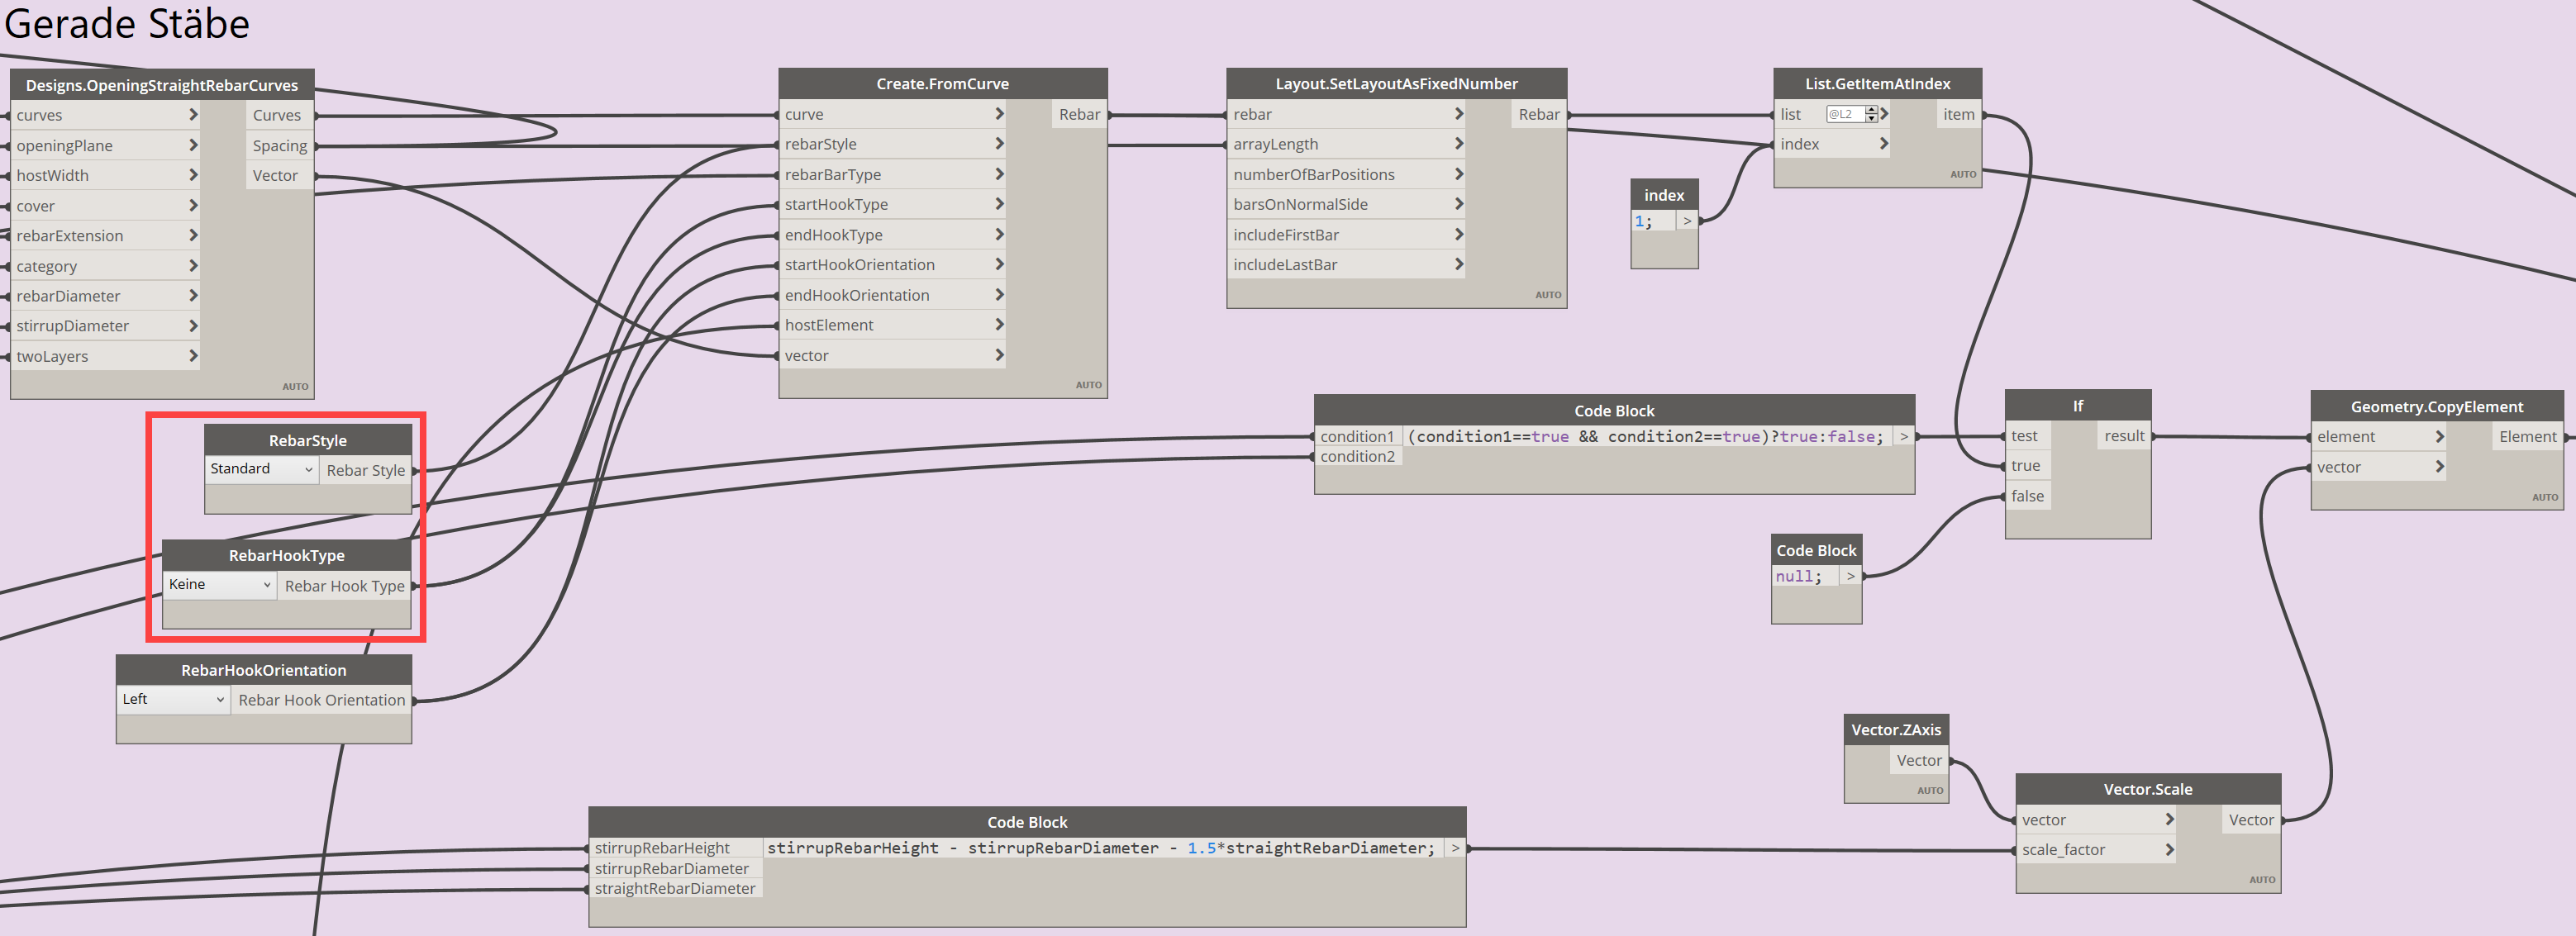Viewport: 2576px width, 936px height.
Task: Click the includeLastBar input chevron
Action: coord(1458,264)
